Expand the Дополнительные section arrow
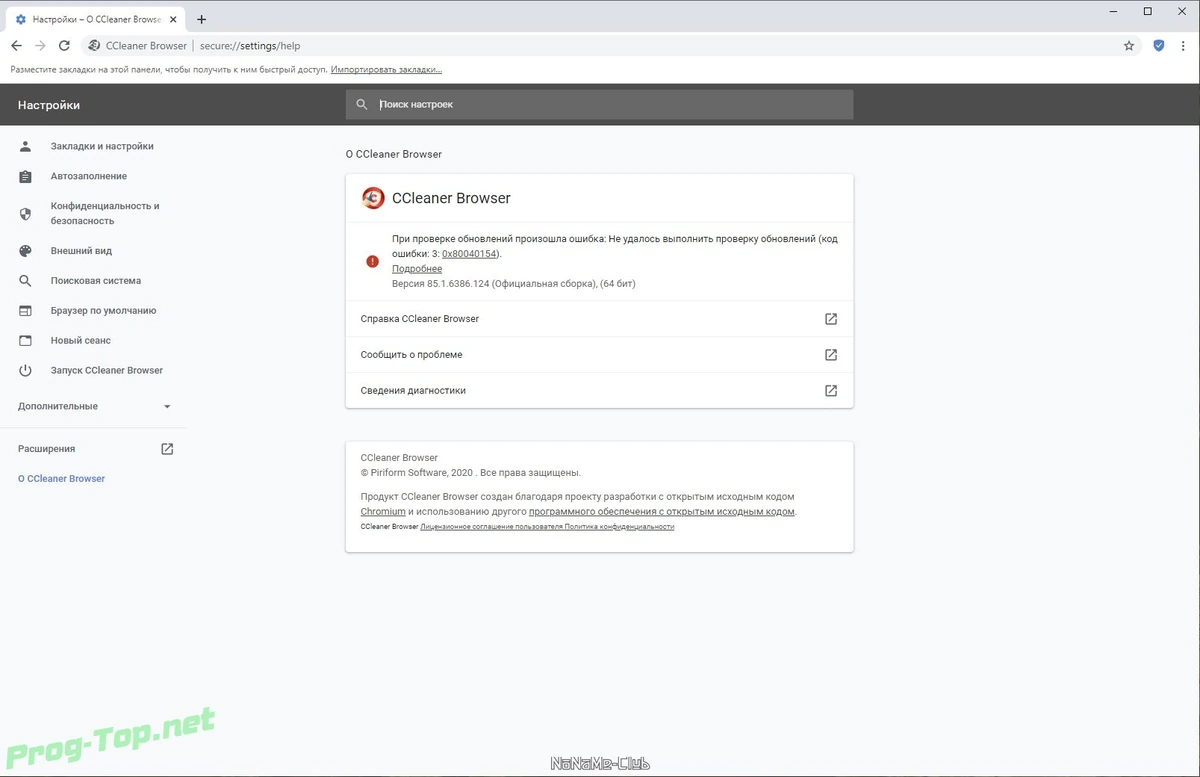1200x777 pixels. (x=167, y=407)
